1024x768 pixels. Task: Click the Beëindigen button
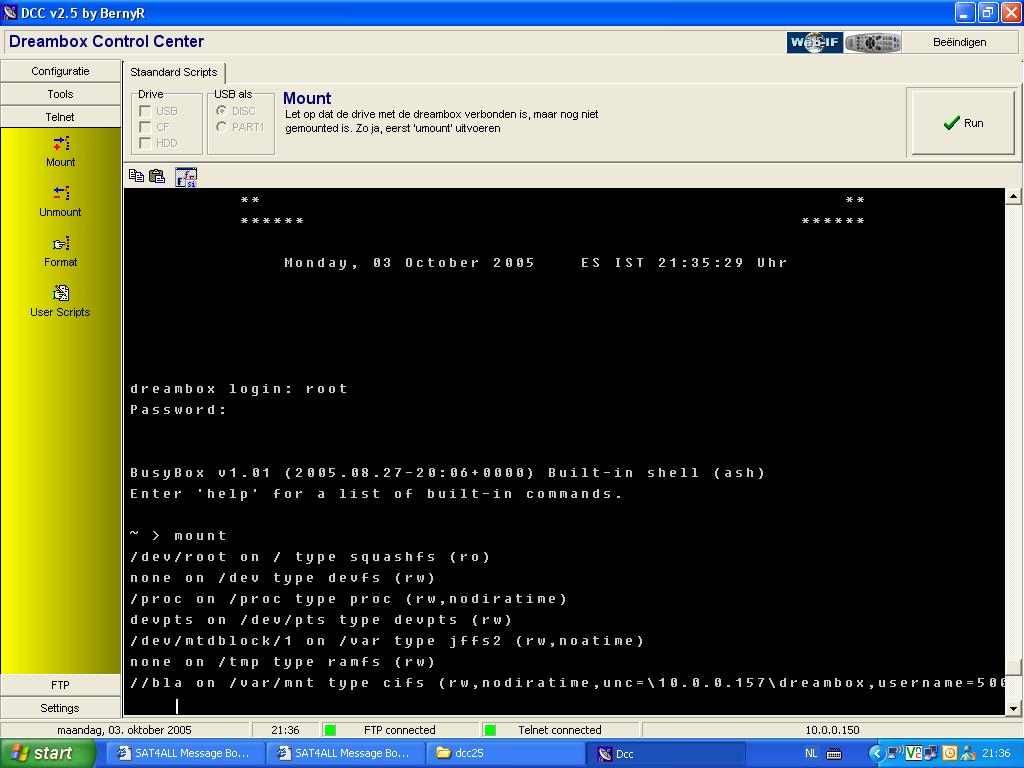coord(959,42)
